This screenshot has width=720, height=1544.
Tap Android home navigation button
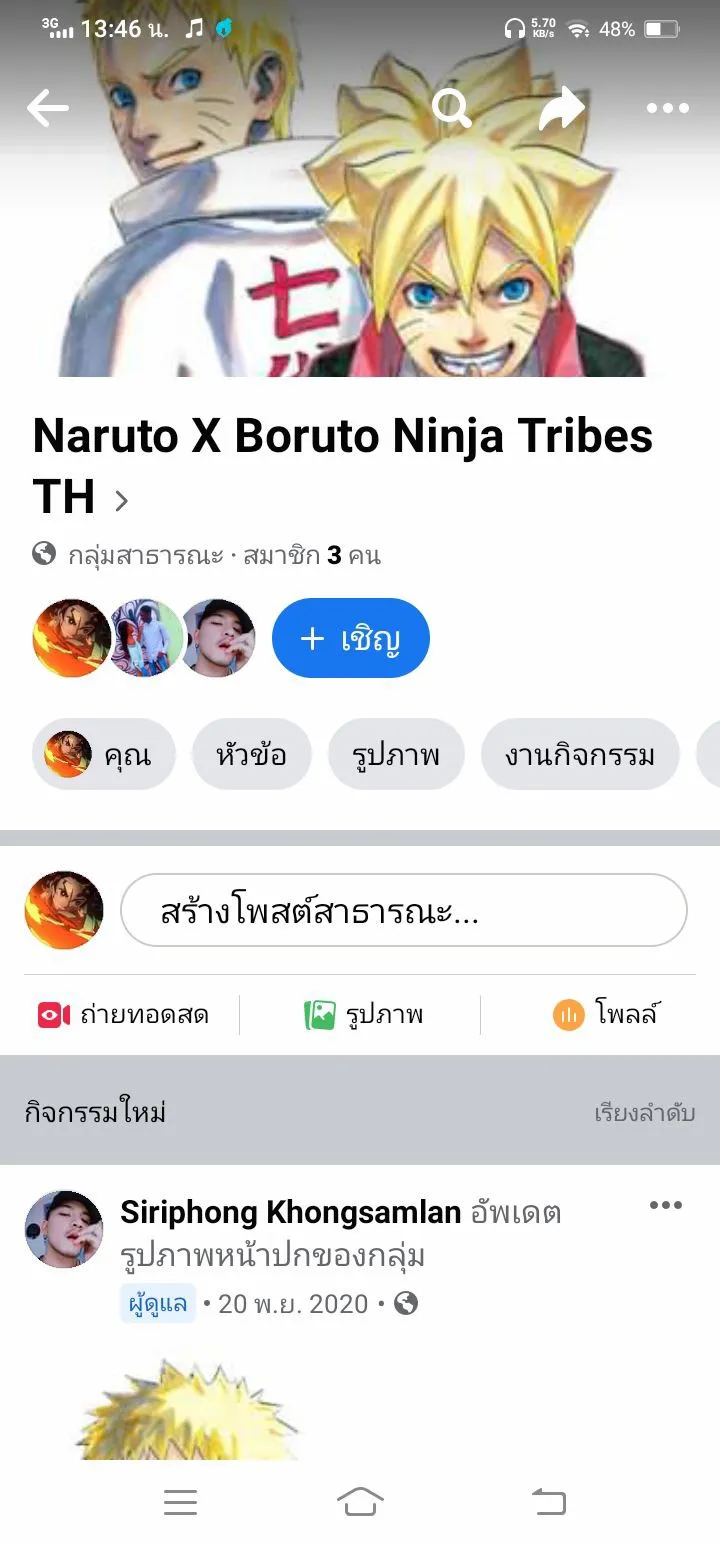360,1501
